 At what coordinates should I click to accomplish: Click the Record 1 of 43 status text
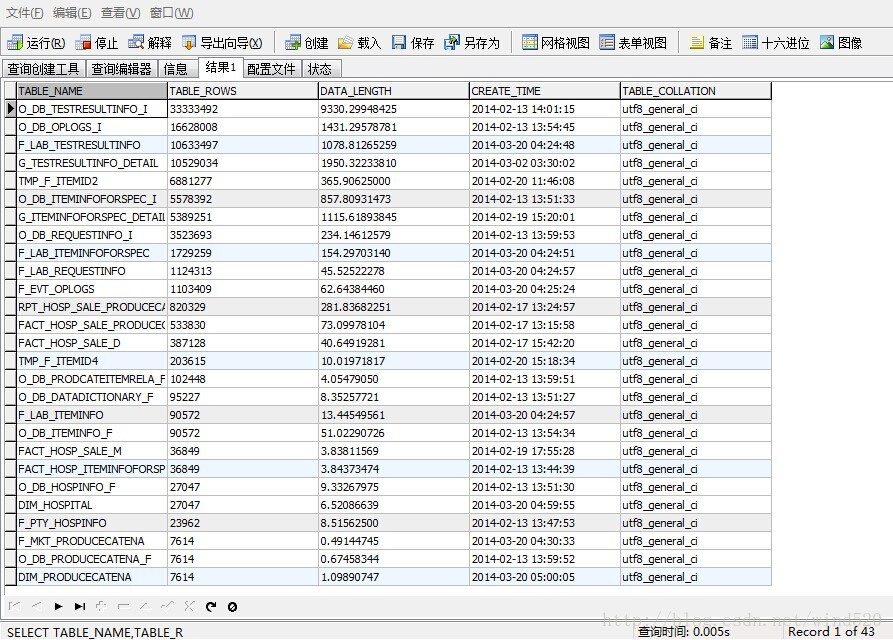tap(831, 631)
